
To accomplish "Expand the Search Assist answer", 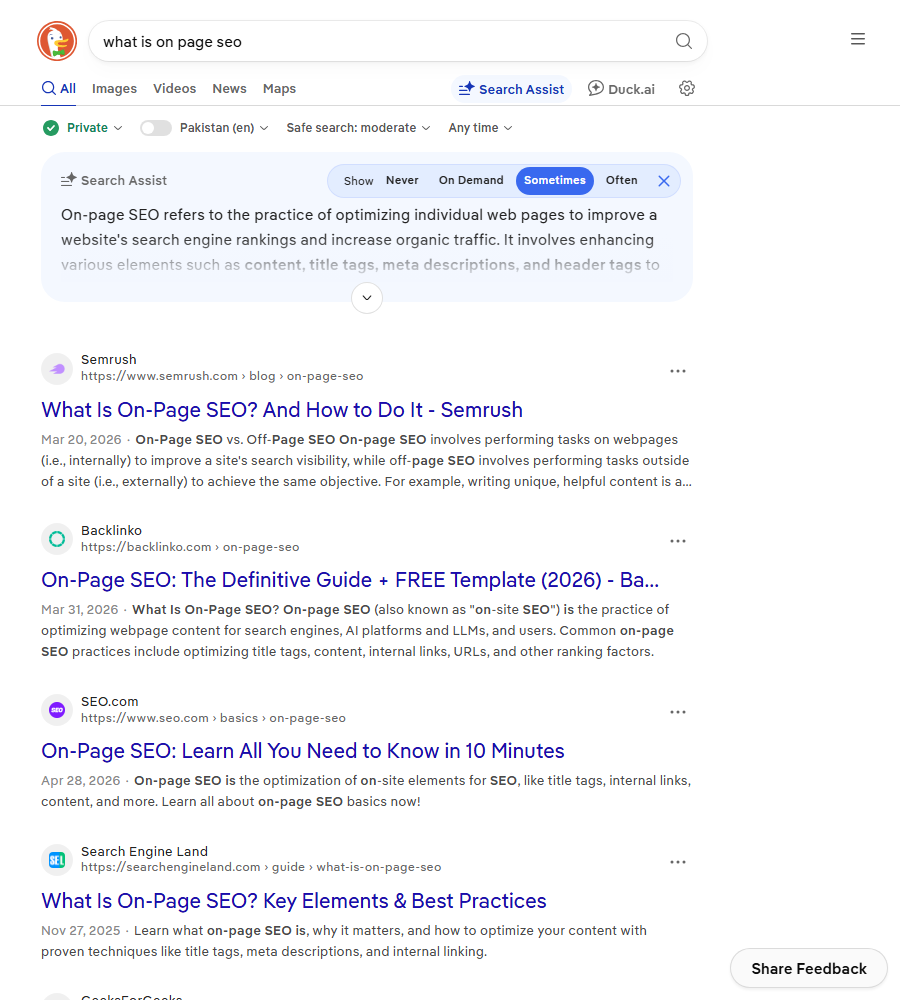I will (367, 298).
